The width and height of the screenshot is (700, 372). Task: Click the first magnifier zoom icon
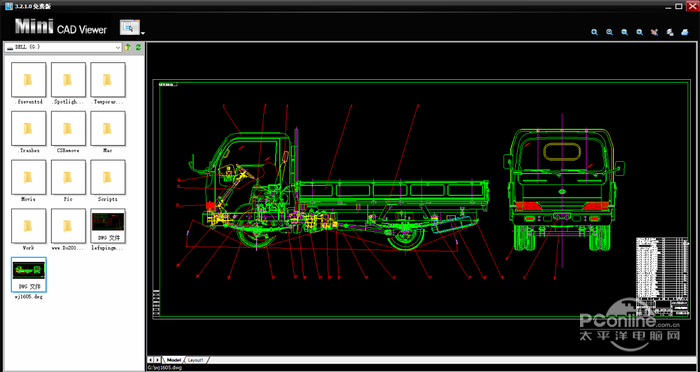point(594,32)
